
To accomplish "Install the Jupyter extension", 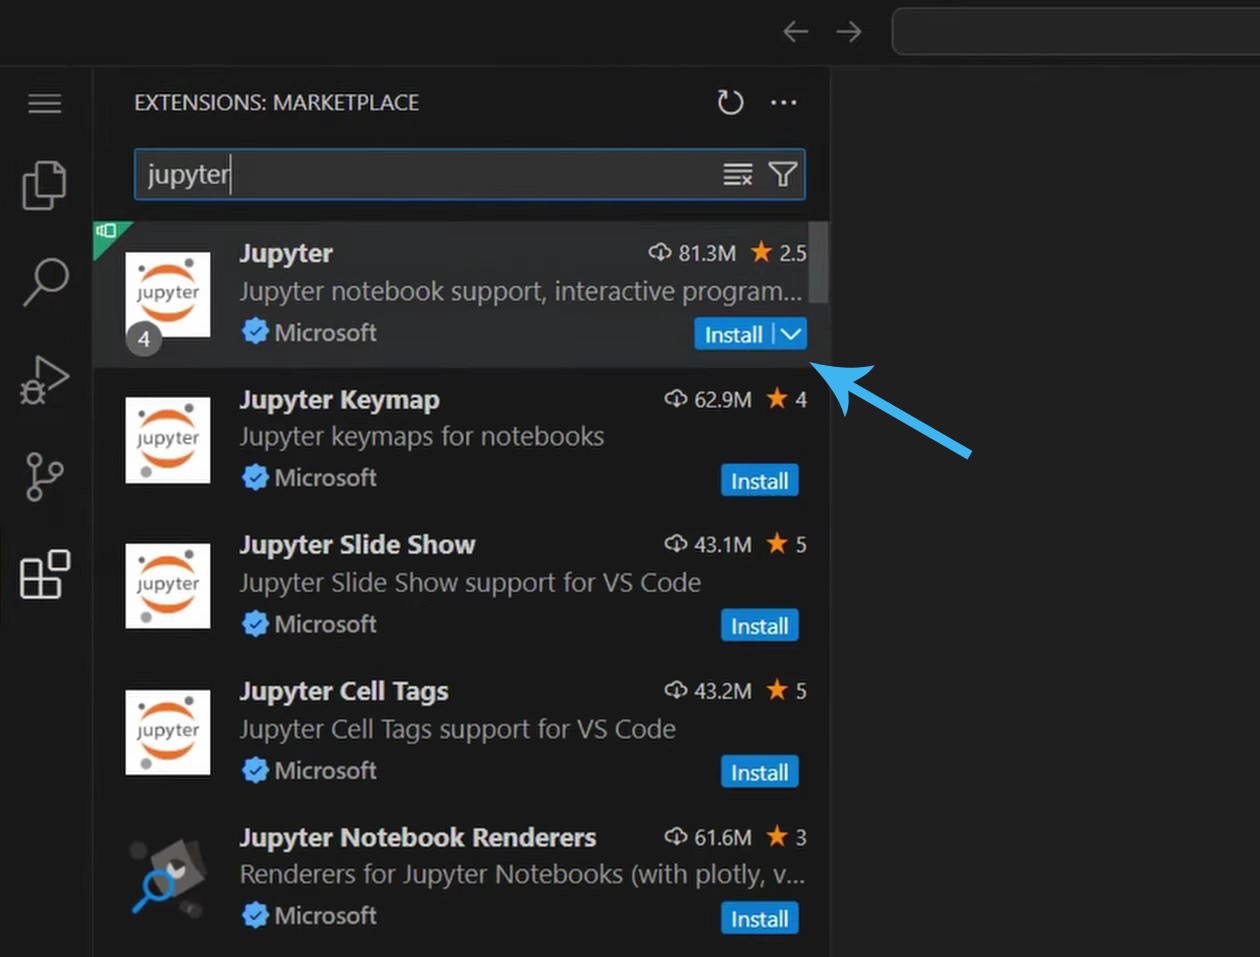I will tap(734, 334).
